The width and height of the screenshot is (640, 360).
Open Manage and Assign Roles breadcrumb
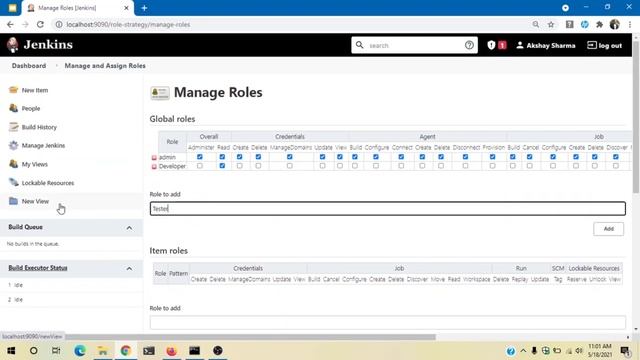pos(105,66)
